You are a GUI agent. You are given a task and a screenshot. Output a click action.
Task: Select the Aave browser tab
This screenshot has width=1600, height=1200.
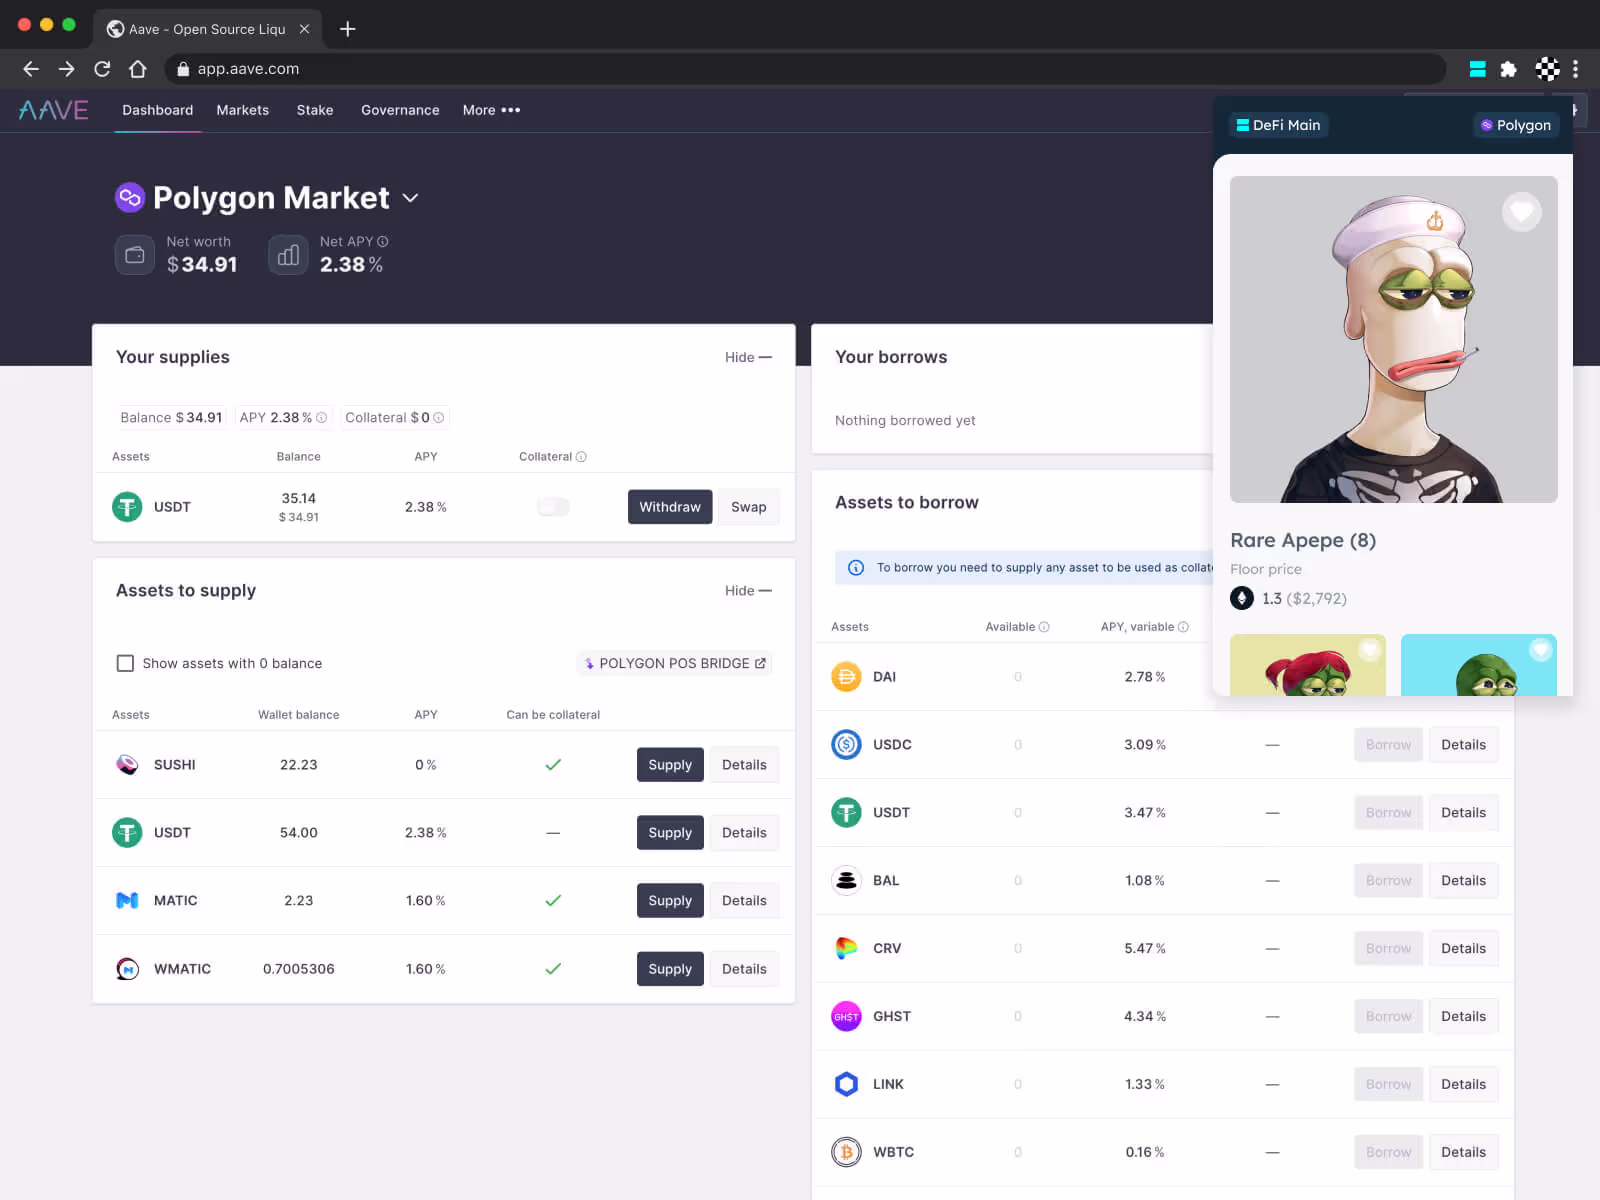coord(208,29)
